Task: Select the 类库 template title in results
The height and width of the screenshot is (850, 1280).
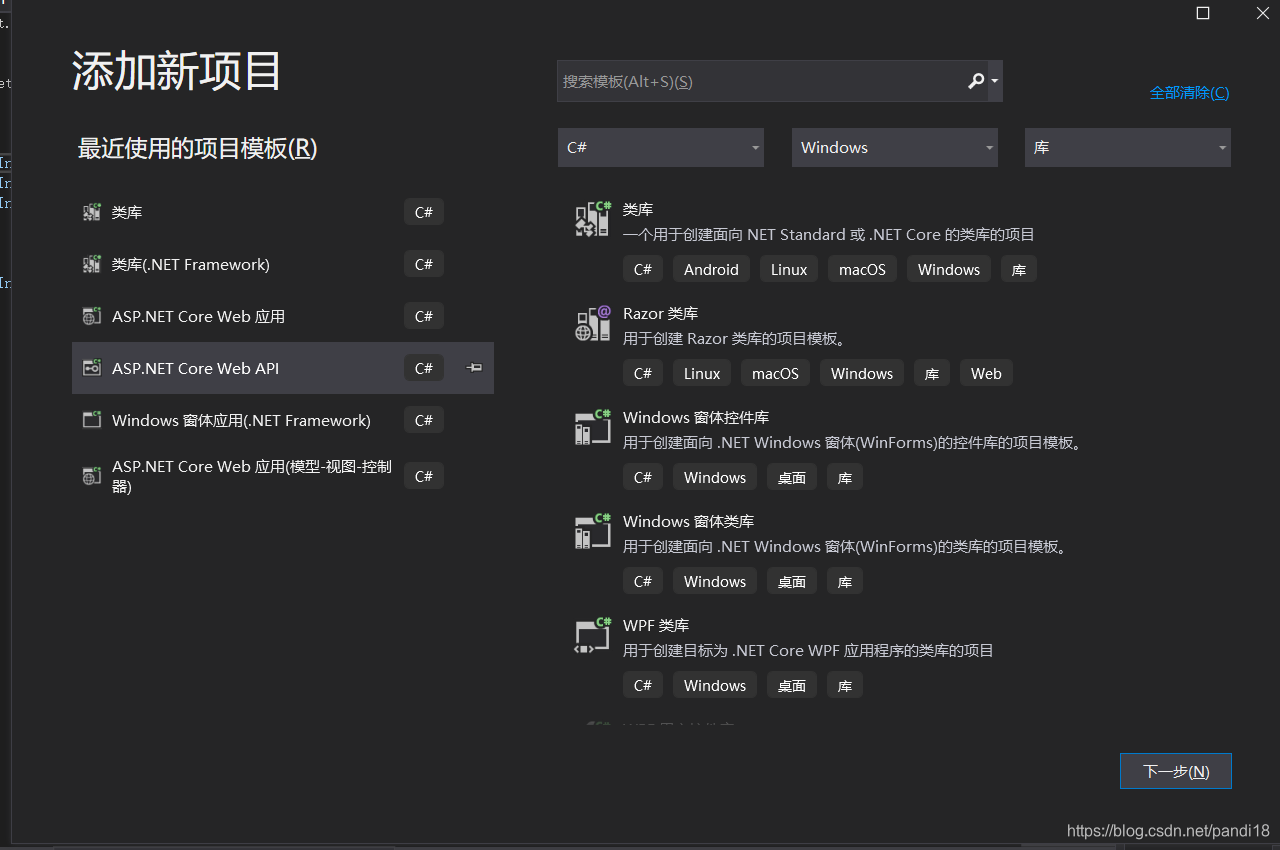Action: point(638,210)
